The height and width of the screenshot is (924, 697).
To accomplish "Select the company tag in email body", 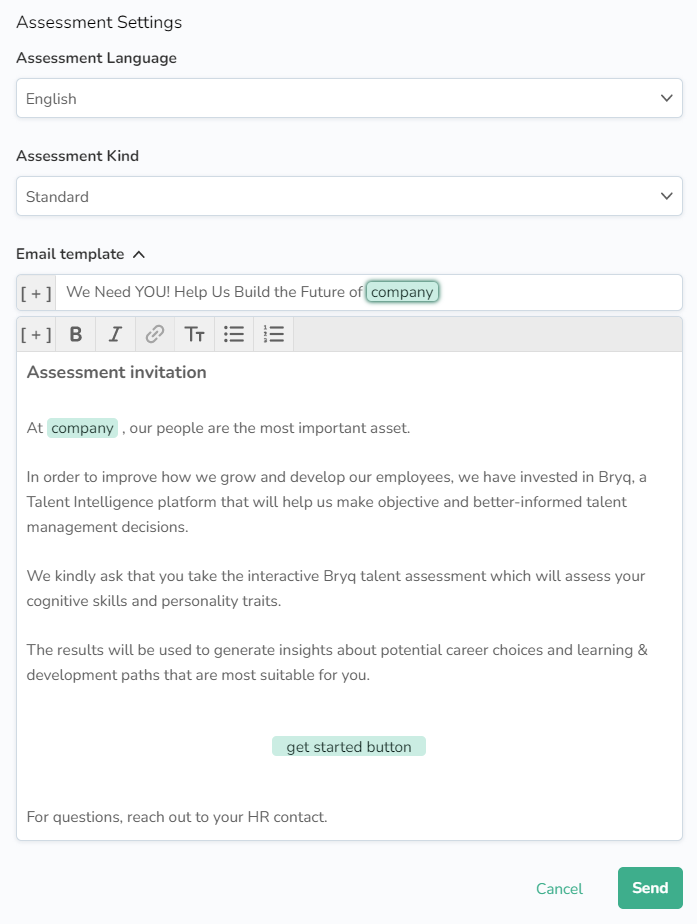I will pos(82,428).
